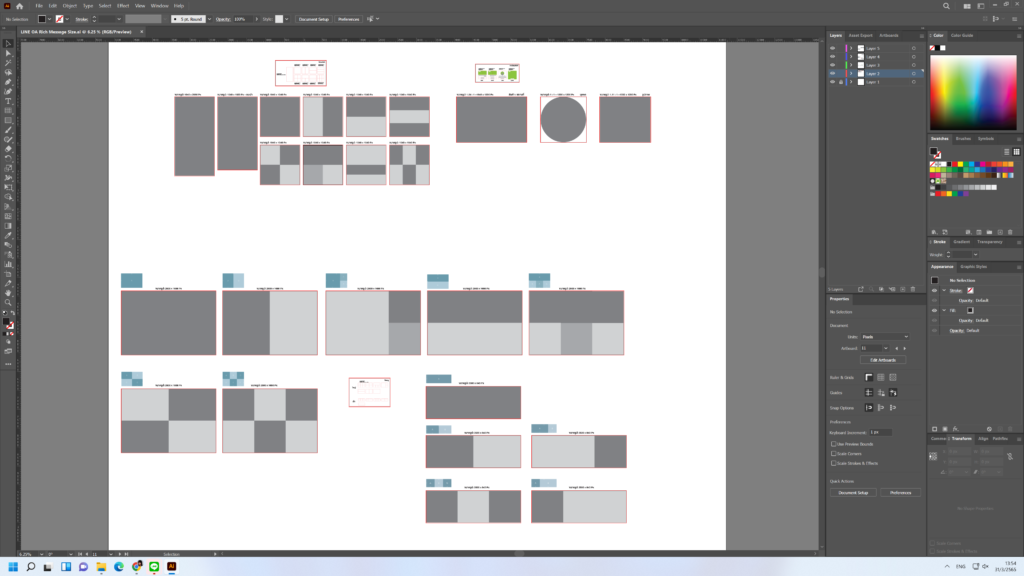The image size is (1024, 576).
Task: Delete a swatch using the trash icon
Action: click(x=1010, y=231)
